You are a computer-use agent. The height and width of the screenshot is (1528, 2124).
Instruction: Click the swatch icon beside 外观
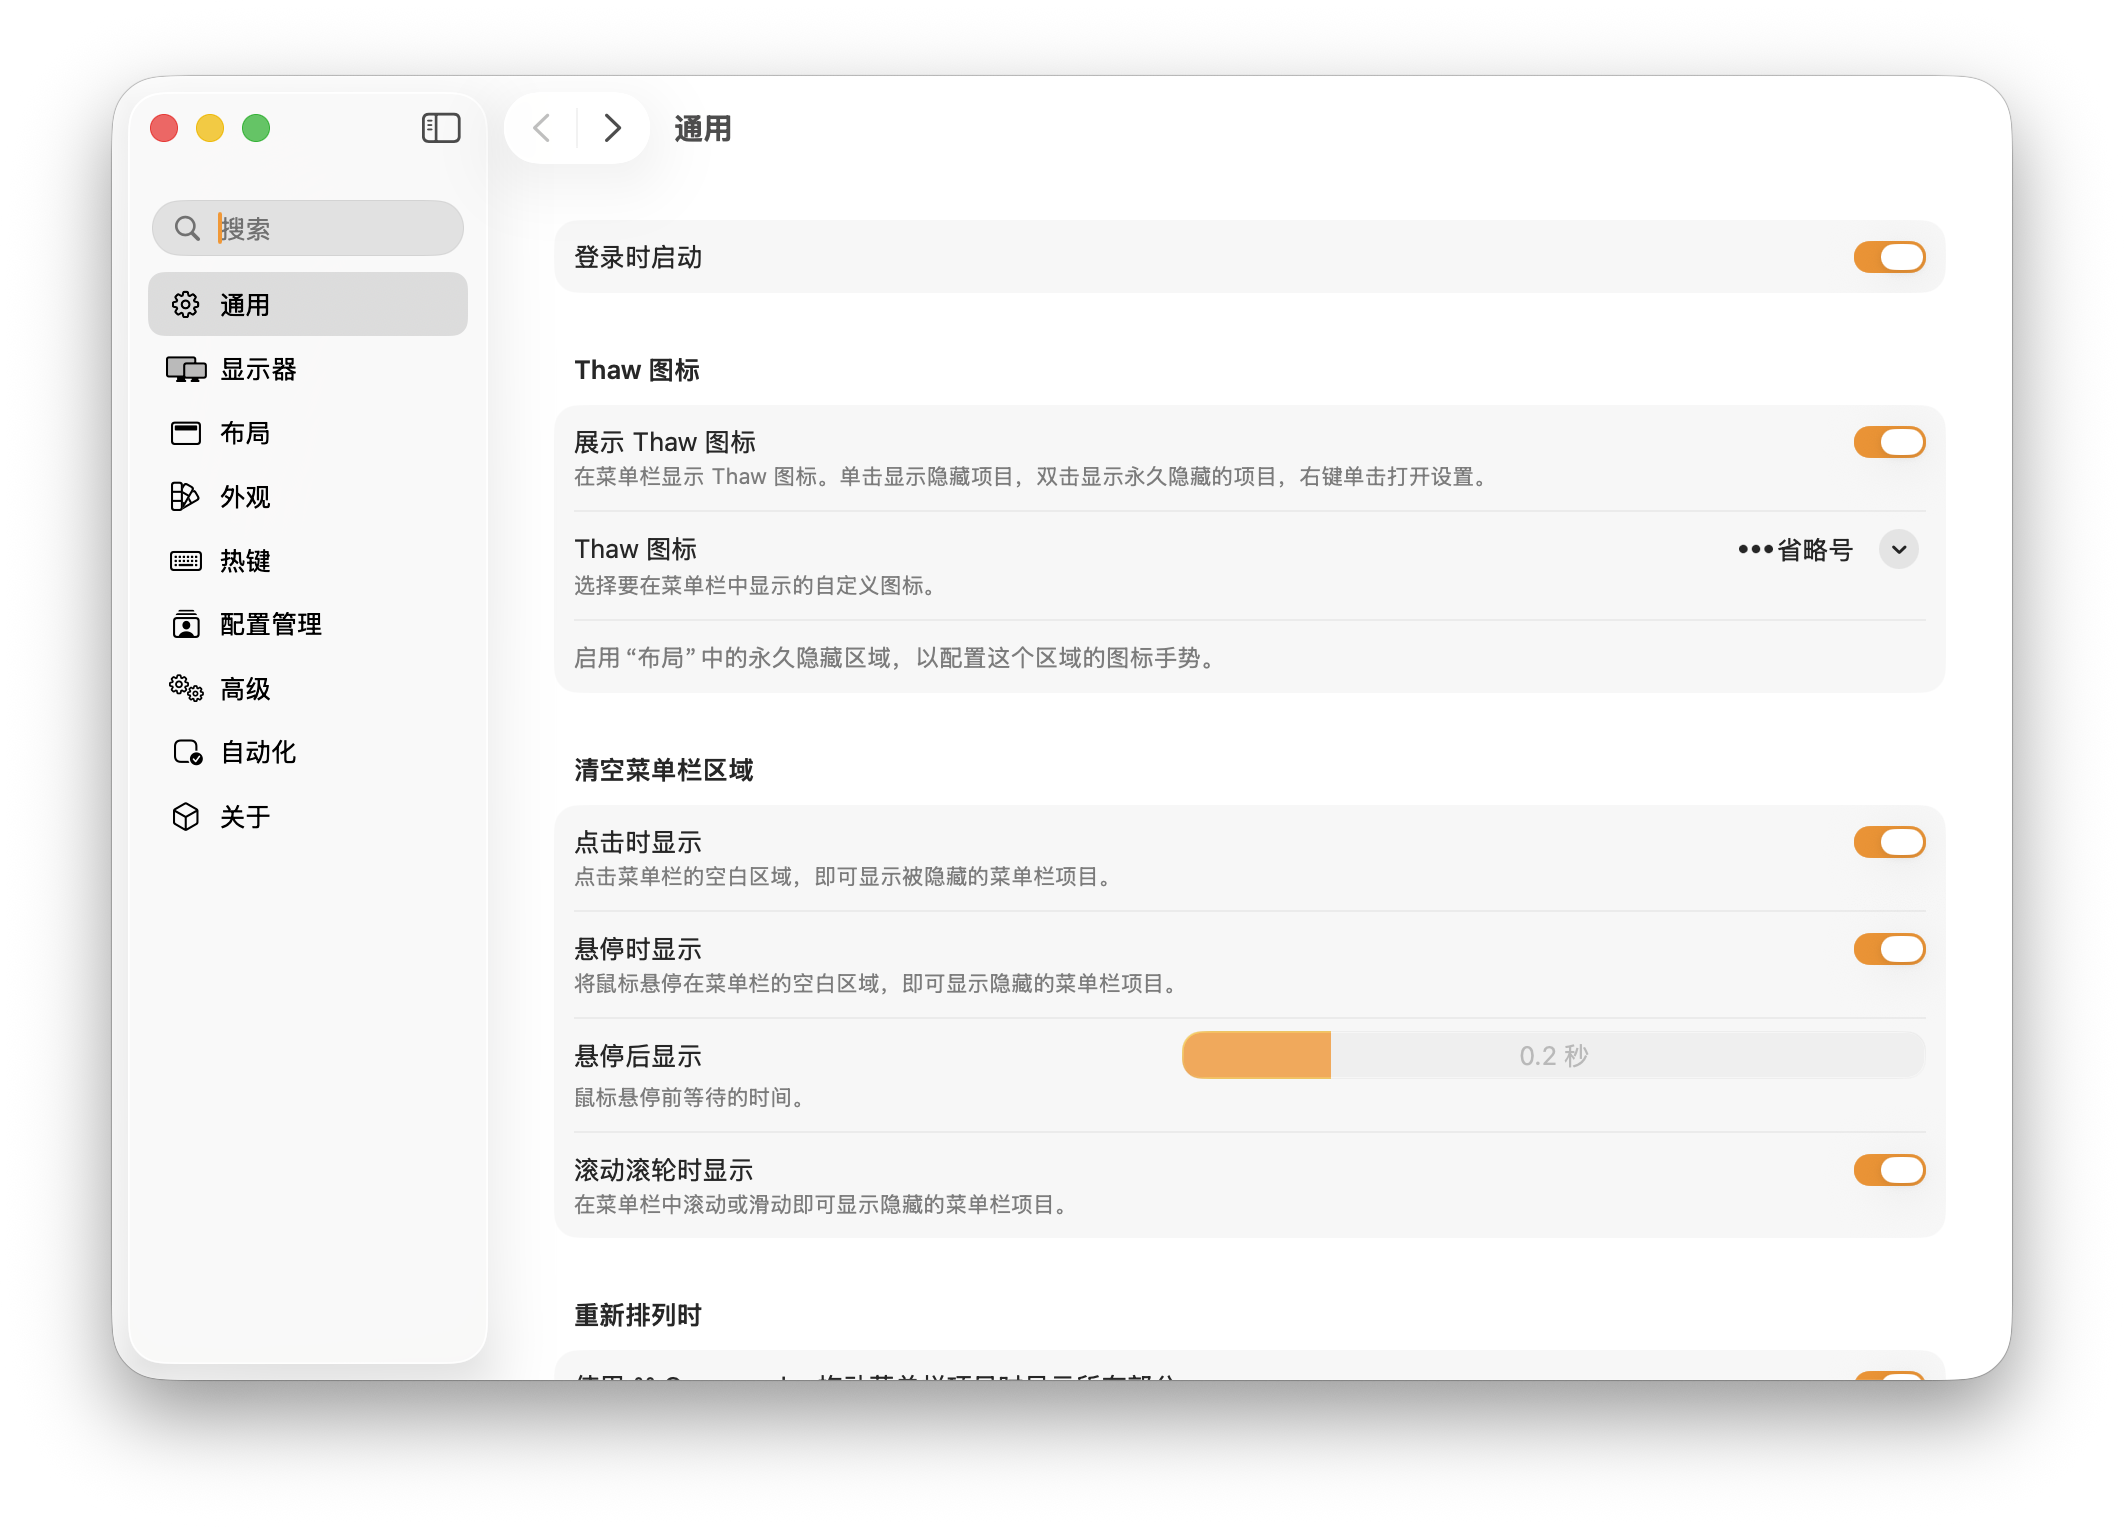186,497
